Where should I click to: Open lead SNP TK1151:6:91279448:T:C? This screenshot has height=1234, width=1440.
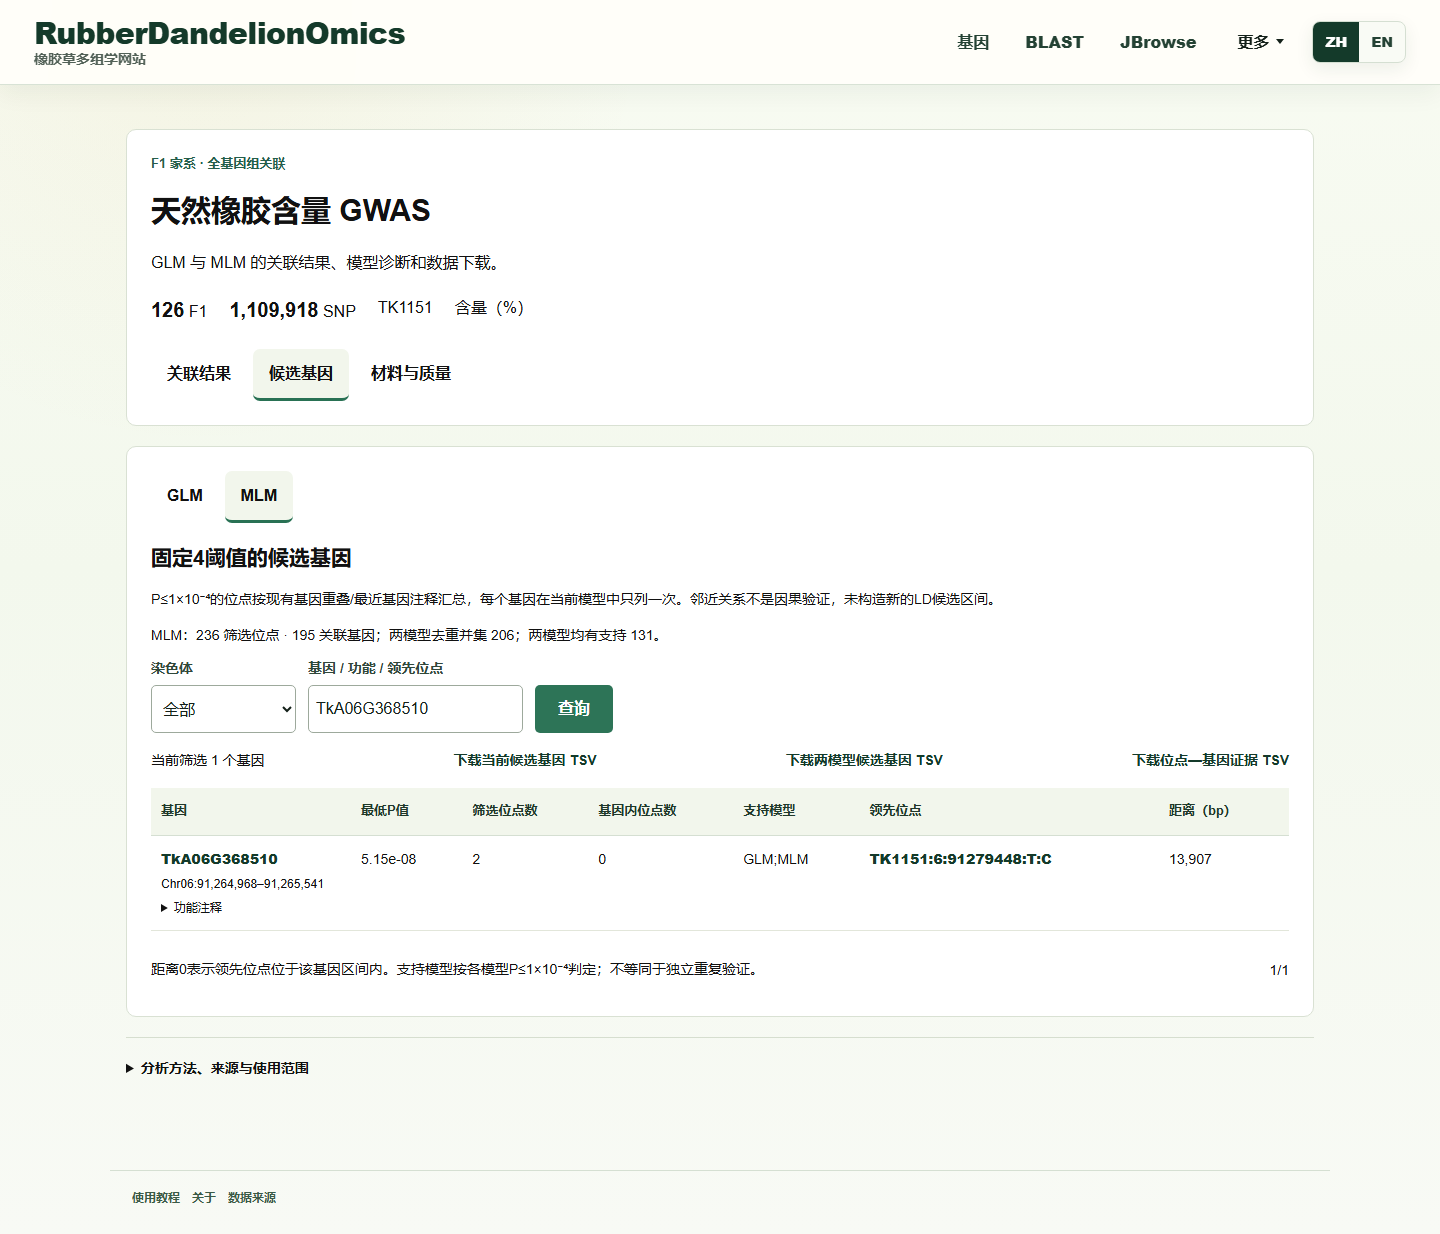pos(960,859)
